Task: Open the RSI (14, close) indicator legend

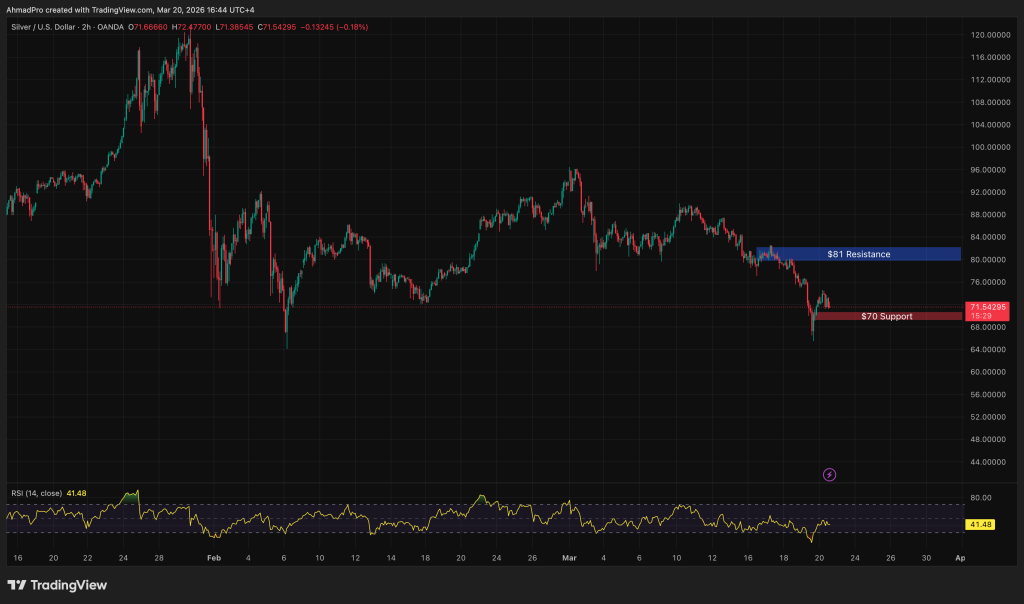Action: point(45,493)
